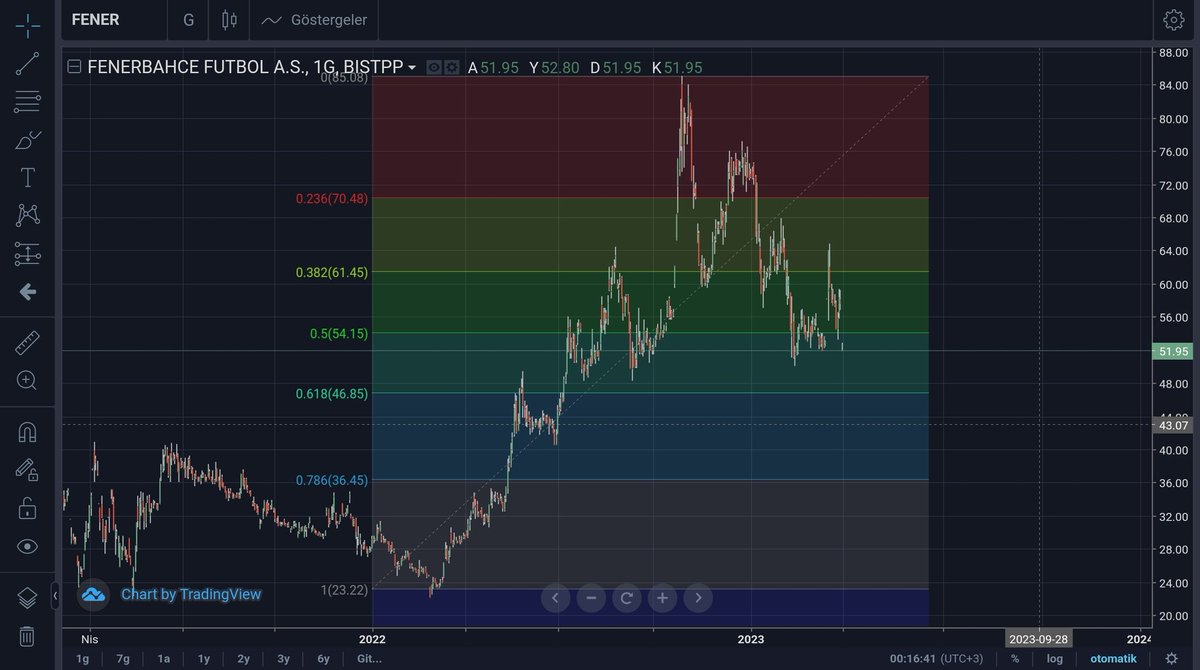
Task: Click the trash icon to remove drawings
Action: point(27,636)
